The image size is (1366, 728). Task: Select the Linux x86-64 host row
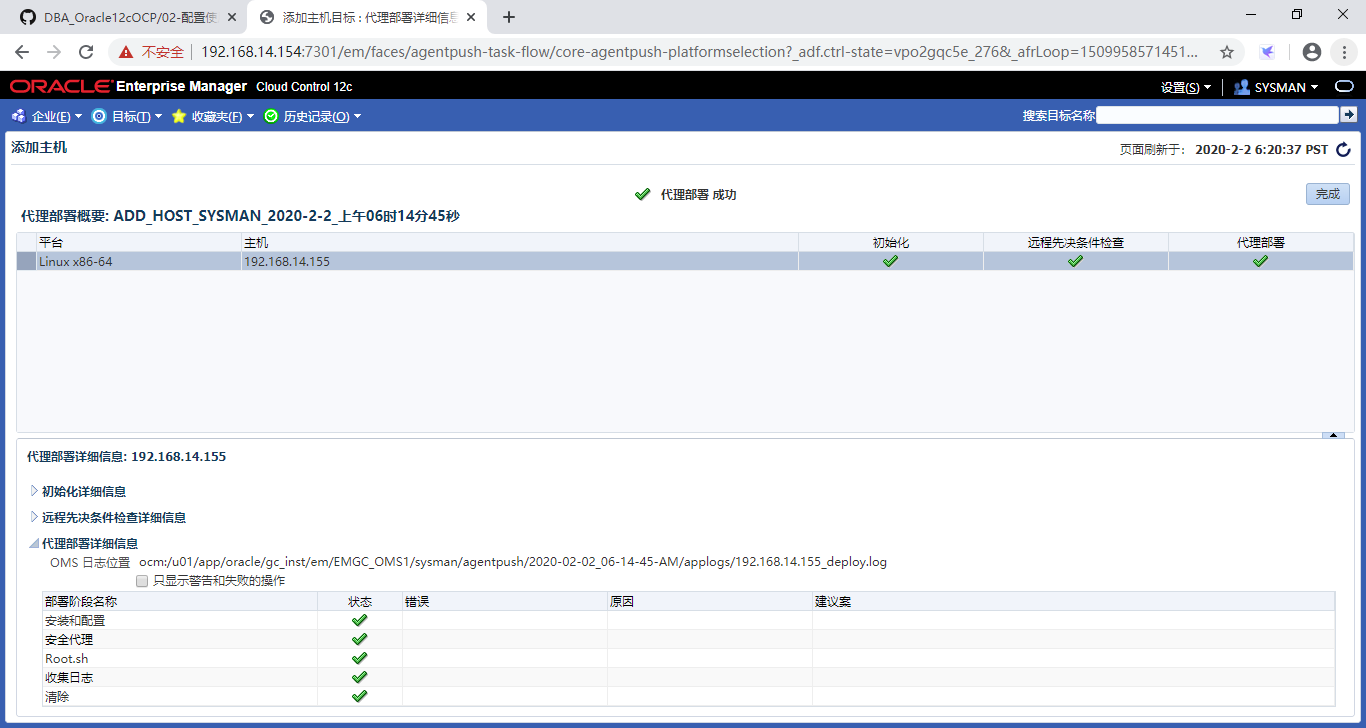pos(685,261)
